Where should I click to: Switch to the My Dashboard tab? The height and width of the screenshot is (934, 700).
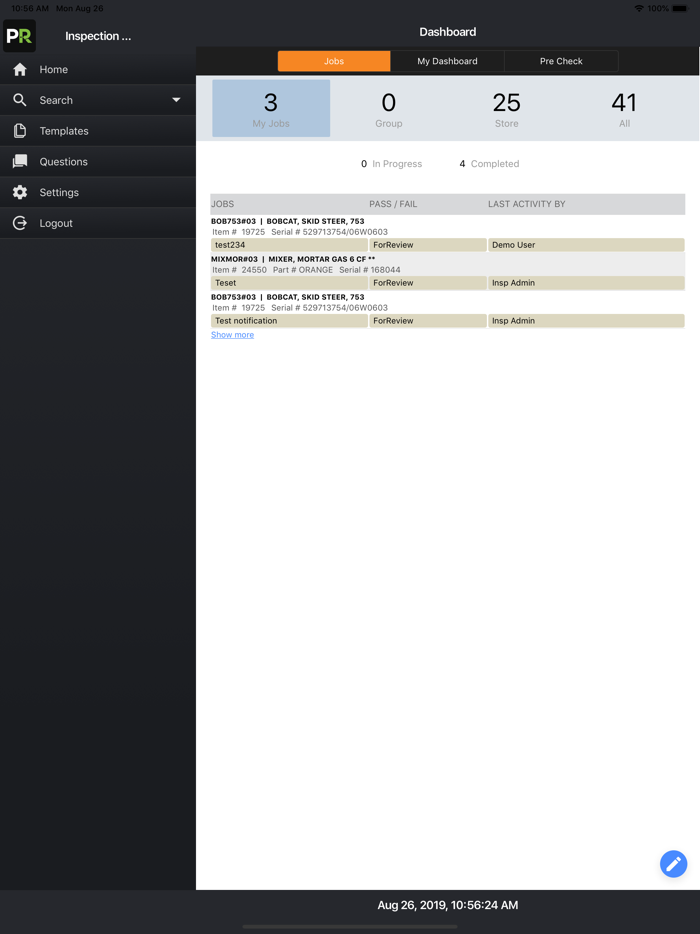click(x=447, y=61)
